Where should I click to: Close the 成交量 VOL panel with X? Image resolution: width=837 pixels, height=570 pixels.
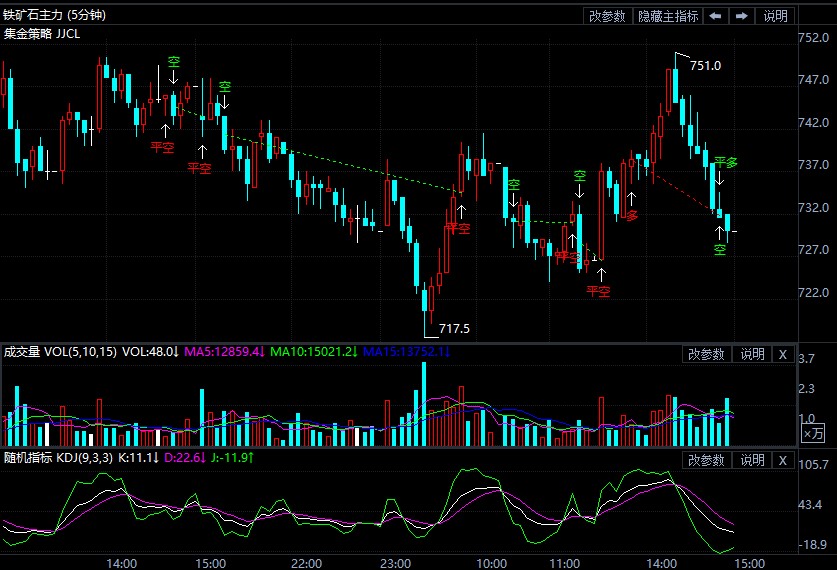tap(783, 354)
